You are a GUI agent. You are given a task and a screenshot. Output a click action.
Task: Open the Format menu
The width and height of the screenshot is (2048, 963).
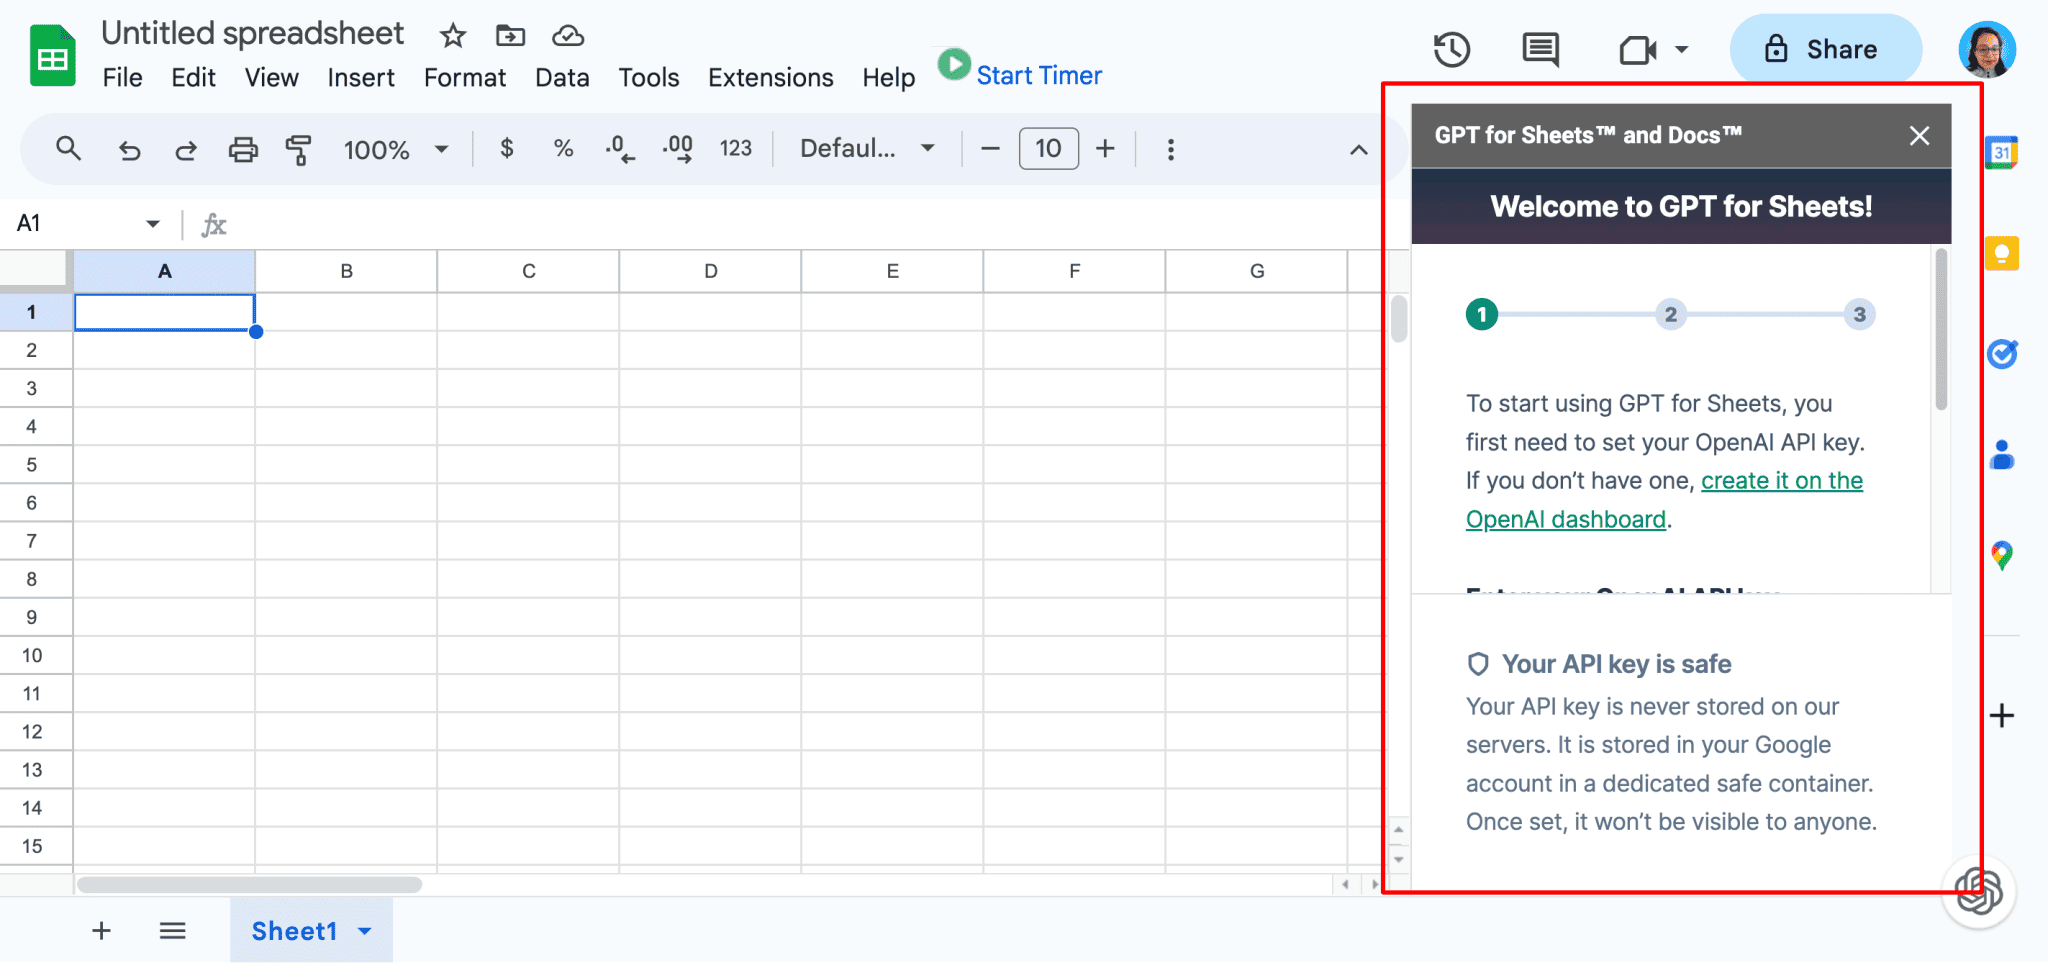465,78
